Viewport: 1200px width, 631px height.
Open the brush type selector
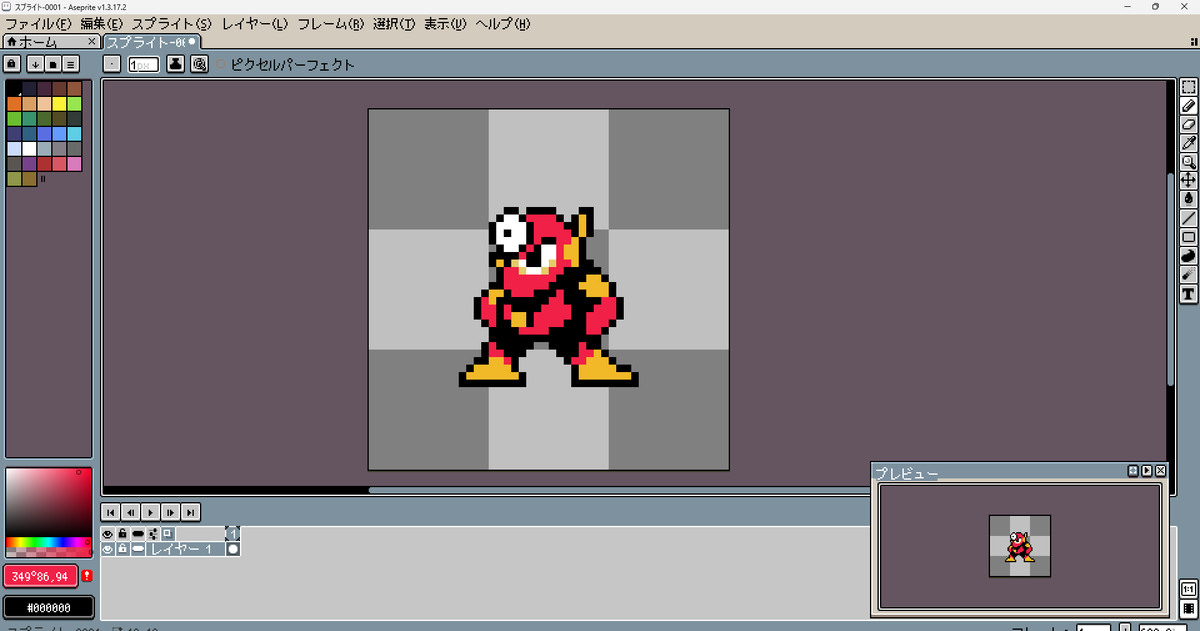coord(112,64)
